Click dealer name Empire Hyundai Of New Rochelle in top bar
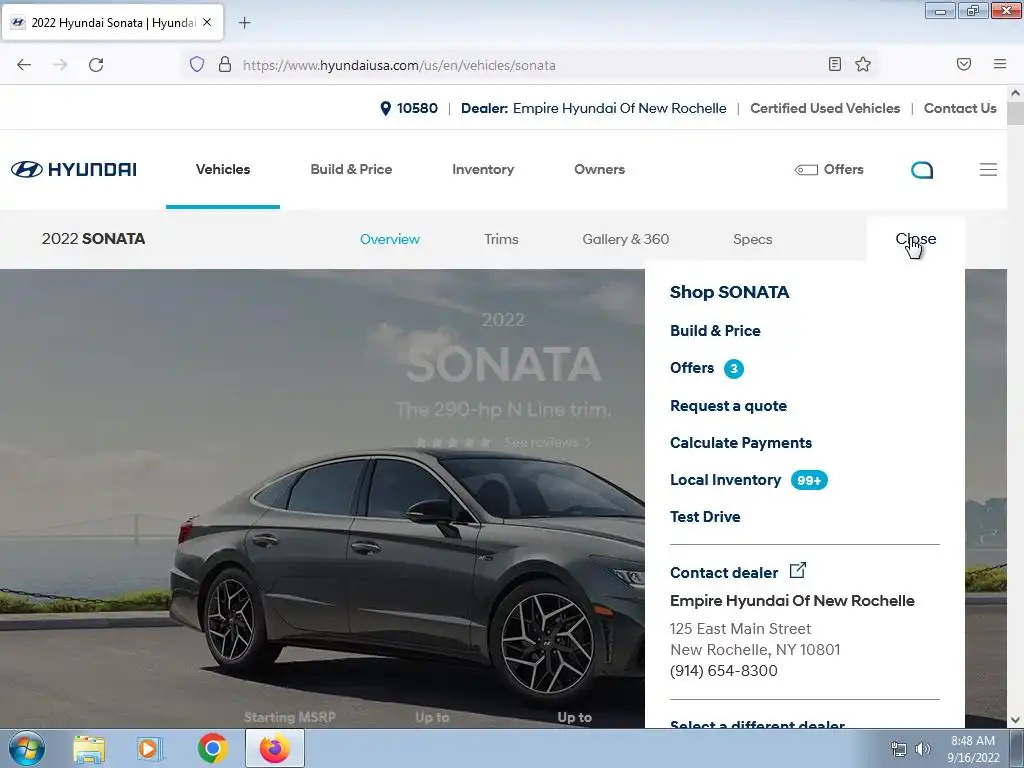Screen dimensions: 1024x768 coord(619,108)
